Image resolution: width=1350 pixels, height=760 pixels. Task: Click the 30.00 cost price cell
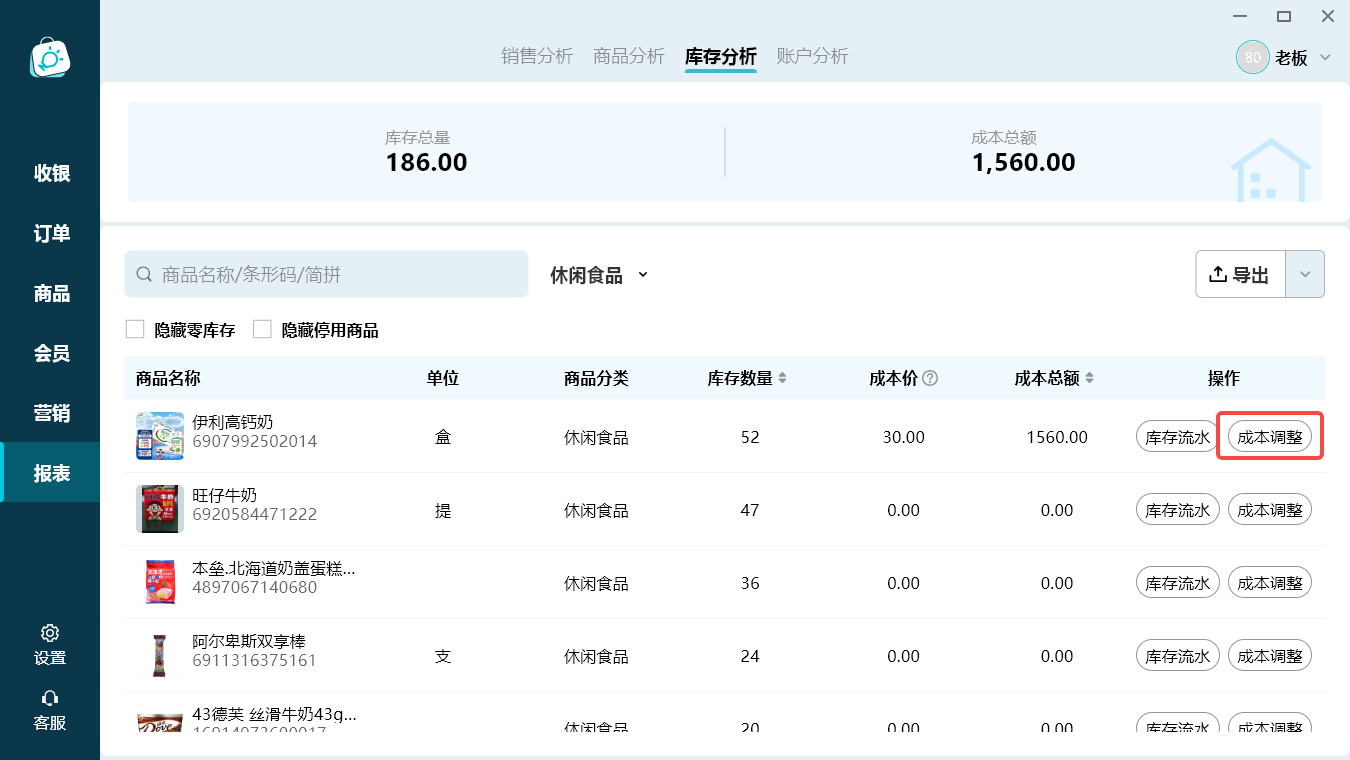[x=903, y=437]
